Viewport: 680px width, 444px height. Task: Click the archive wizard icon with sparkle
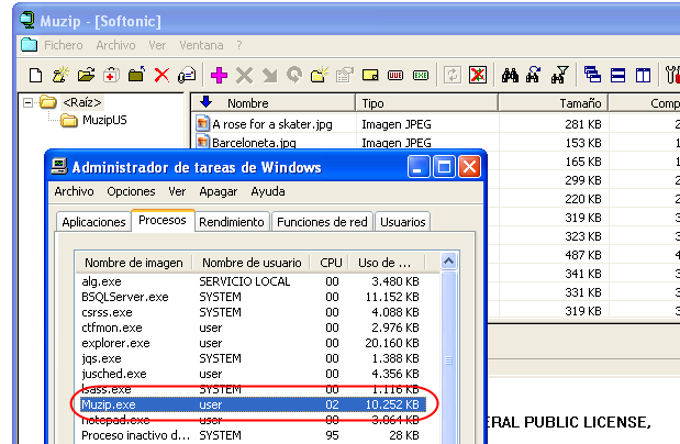[x=61, y=75]
